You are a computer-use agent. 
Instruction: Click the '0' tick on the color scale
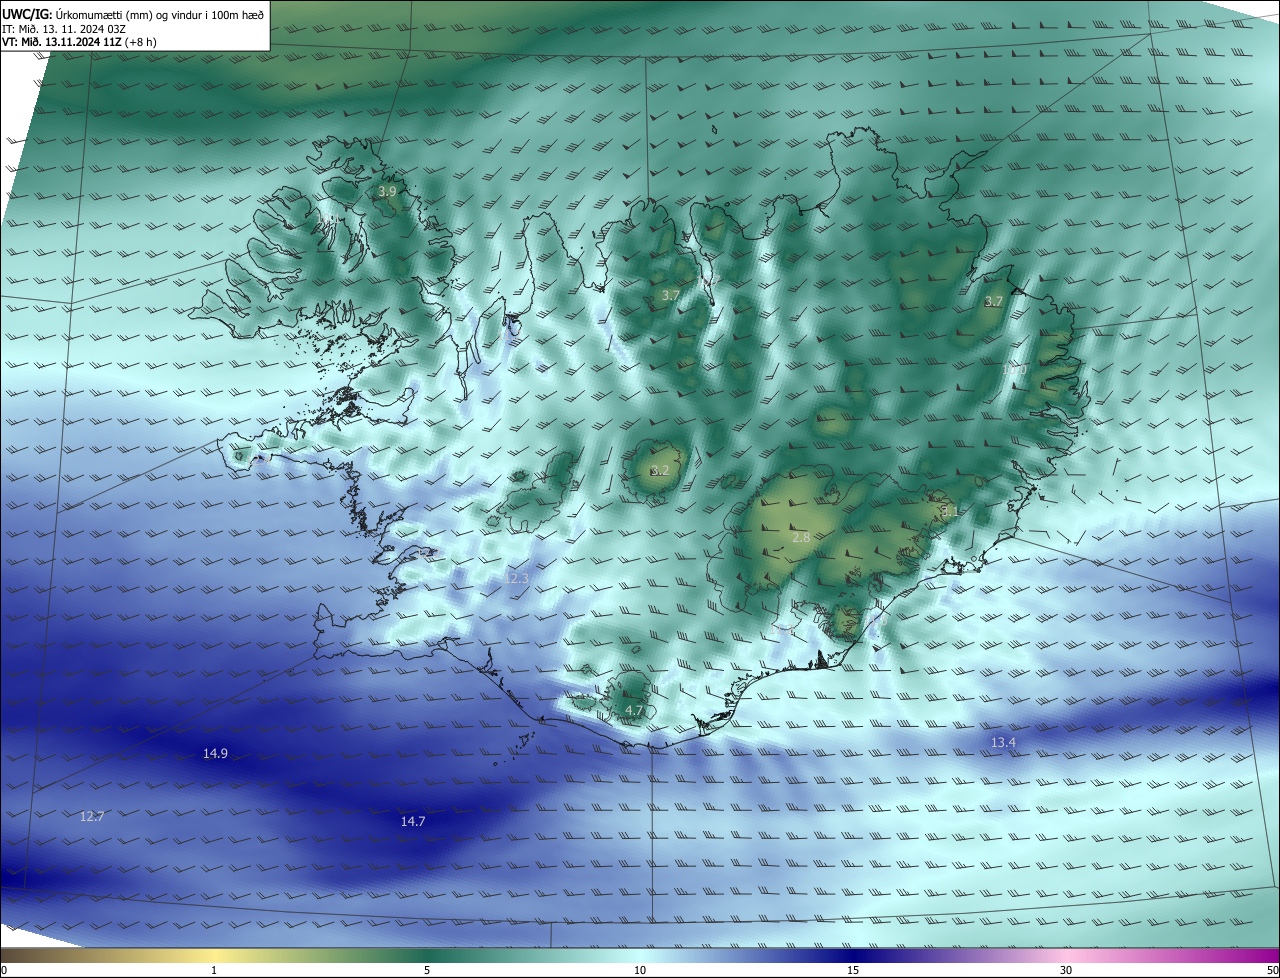[4, 970]
